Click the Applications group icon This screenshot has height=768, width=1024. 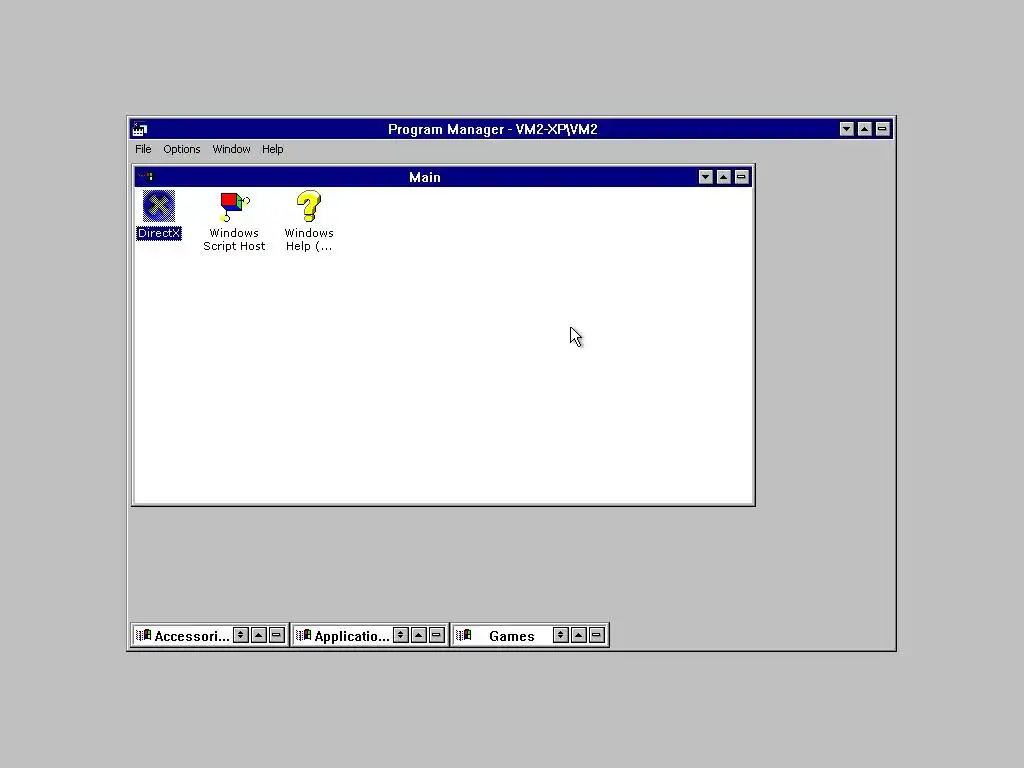coord(304,635)
